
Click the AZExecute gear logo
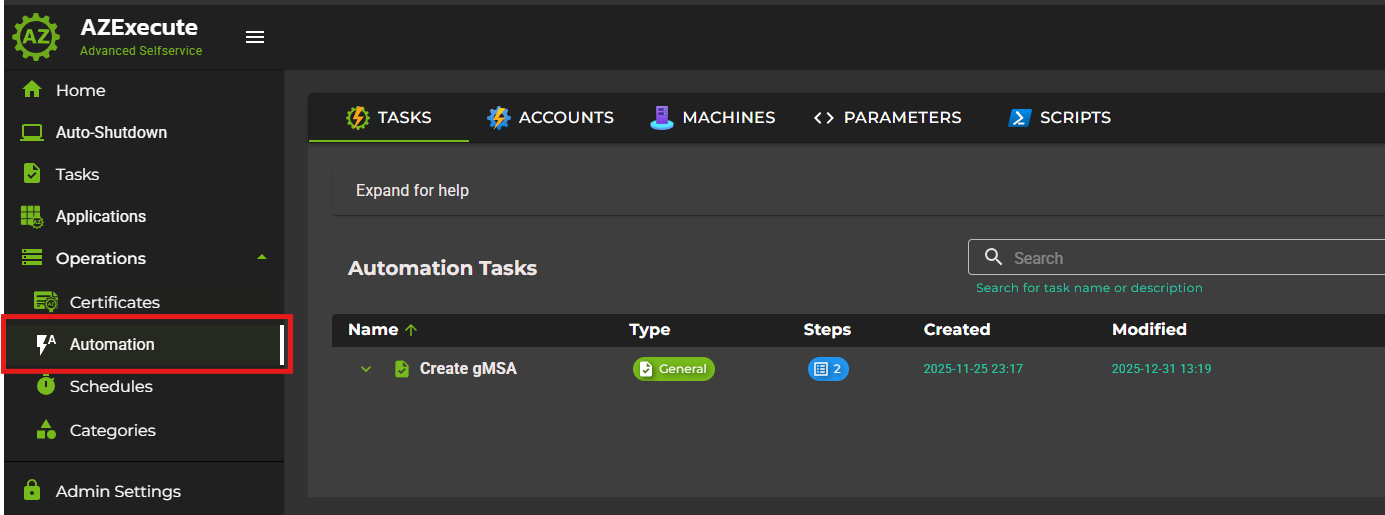pos(37,37)
